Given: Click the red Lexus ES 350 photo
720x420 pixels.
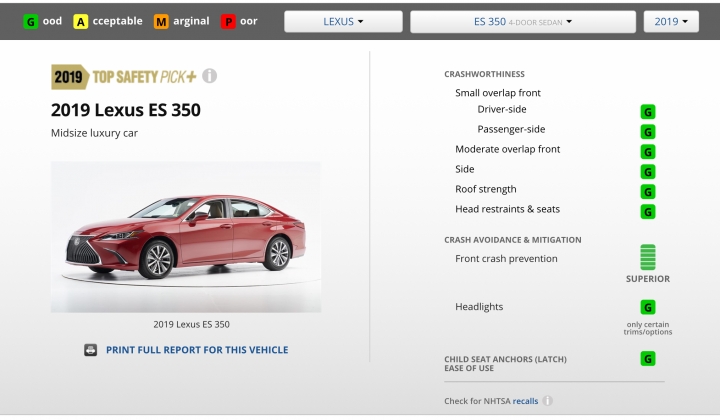Looking at the screenshot, I should tap(186, 237).
